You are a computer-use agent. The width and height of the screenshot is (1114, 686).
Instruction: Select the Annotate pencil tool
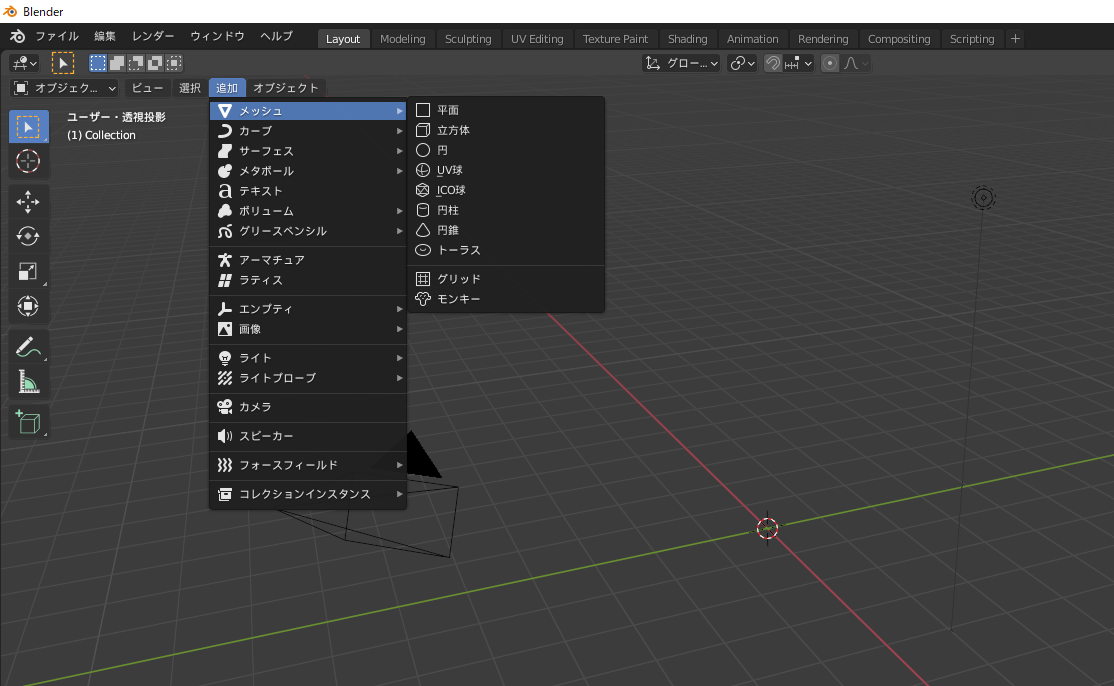tap(28, 347)
